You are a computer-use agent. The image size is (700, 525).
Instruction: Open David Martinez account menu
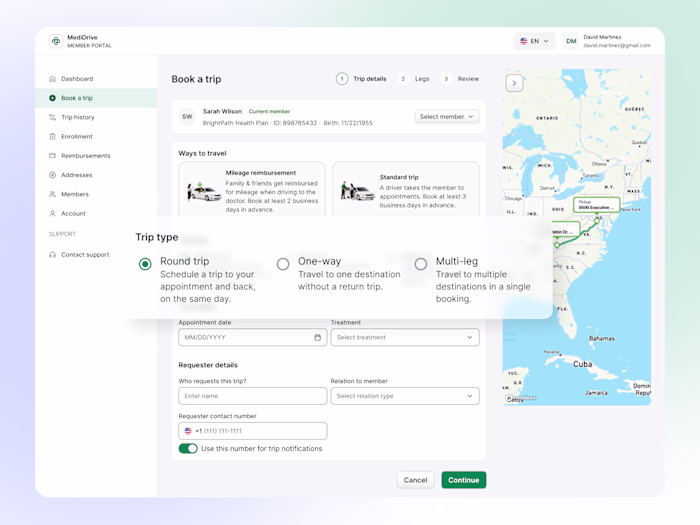point(607,41)
